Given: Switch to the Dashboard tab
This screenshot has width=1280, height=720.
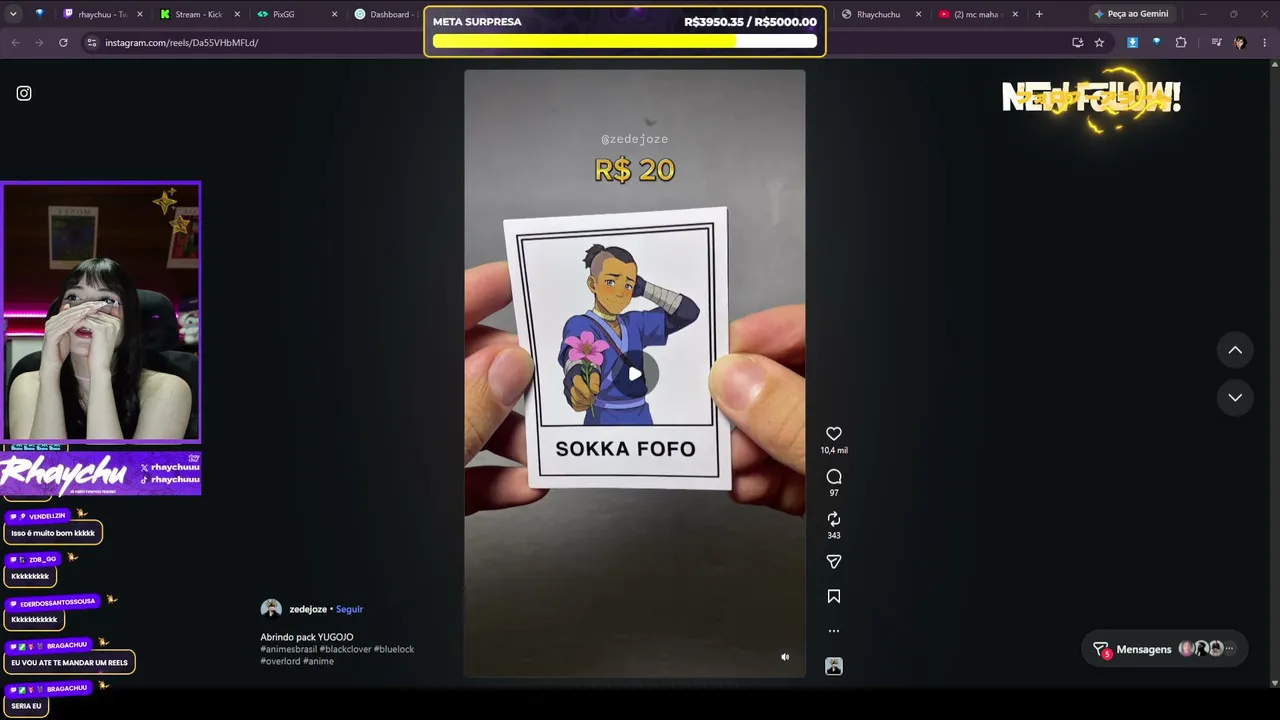Looking at the screenshot, I should tap(386, 14).
